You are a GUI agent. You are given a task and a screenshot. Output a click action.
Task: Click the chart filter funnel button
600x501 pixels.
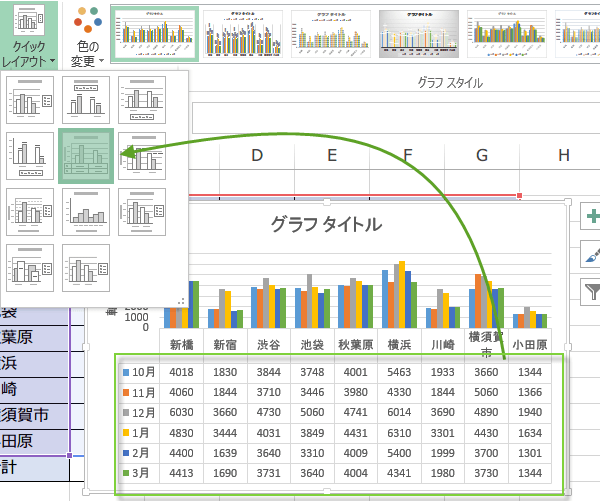click(x=592, y=292)
